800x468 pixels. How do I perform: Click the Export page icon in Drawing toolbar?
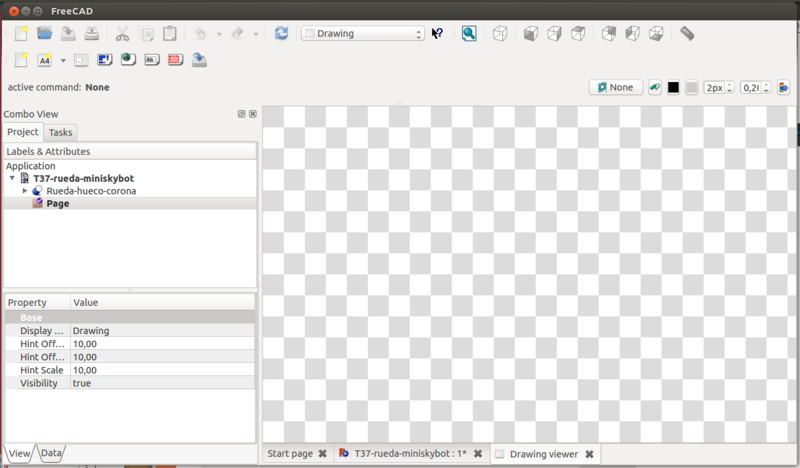(199, 60)
